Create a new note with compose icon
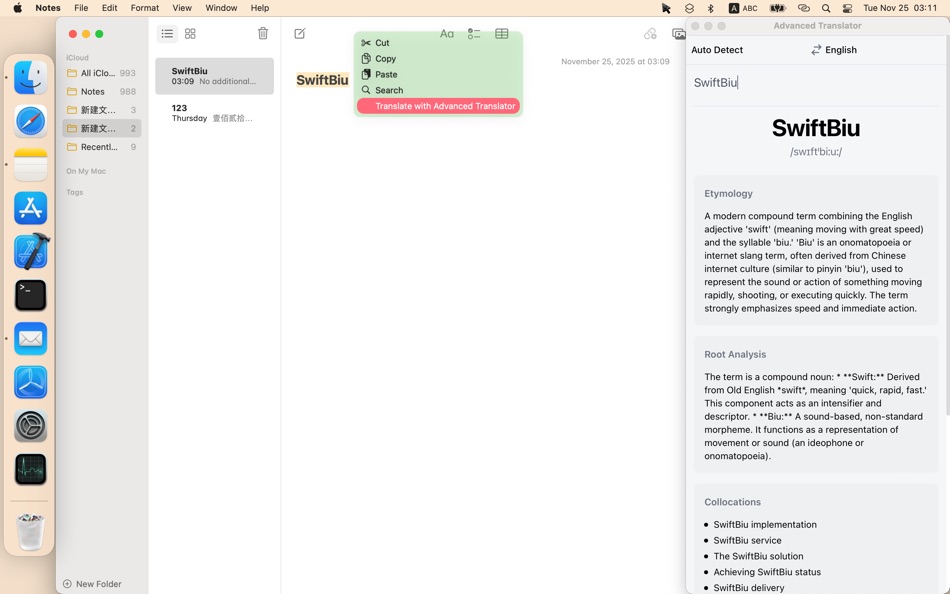This screenshot has height=594, width=950. [x=299, y=33]
